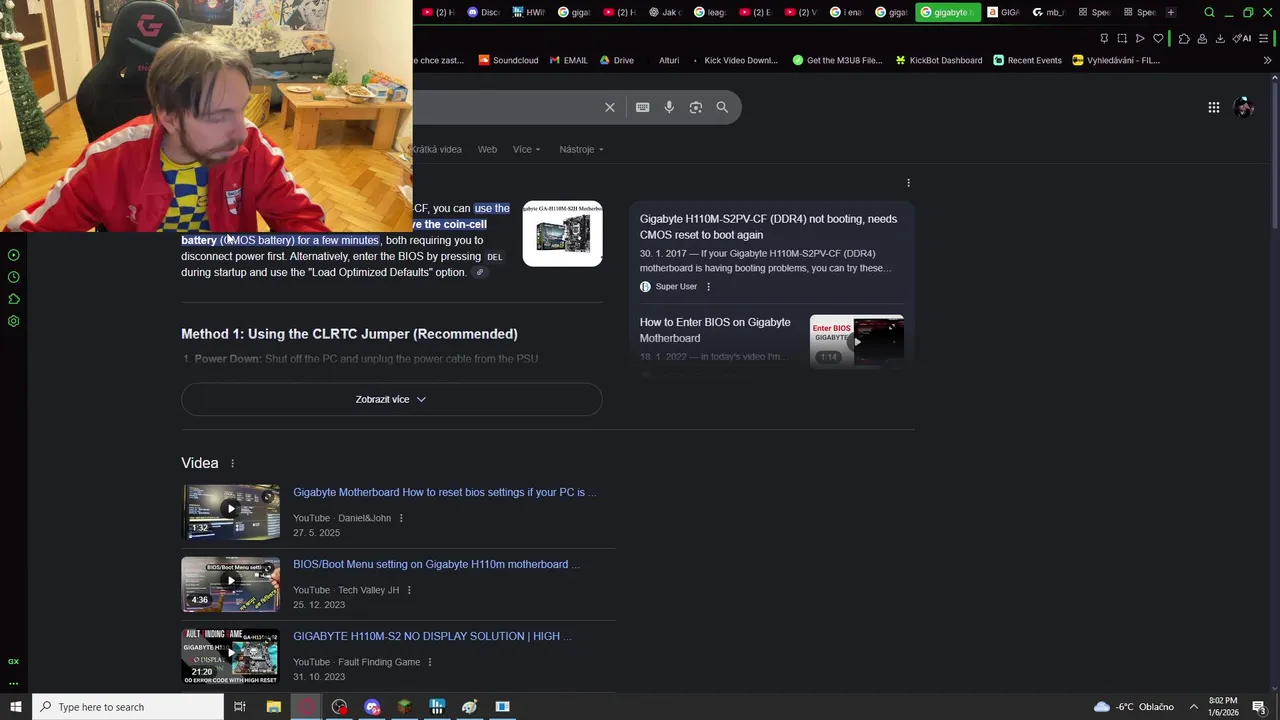This screenshot has width=1280, height=720.
Task: Expand the Více dropdown filter
Action: (x=526, y=149)
